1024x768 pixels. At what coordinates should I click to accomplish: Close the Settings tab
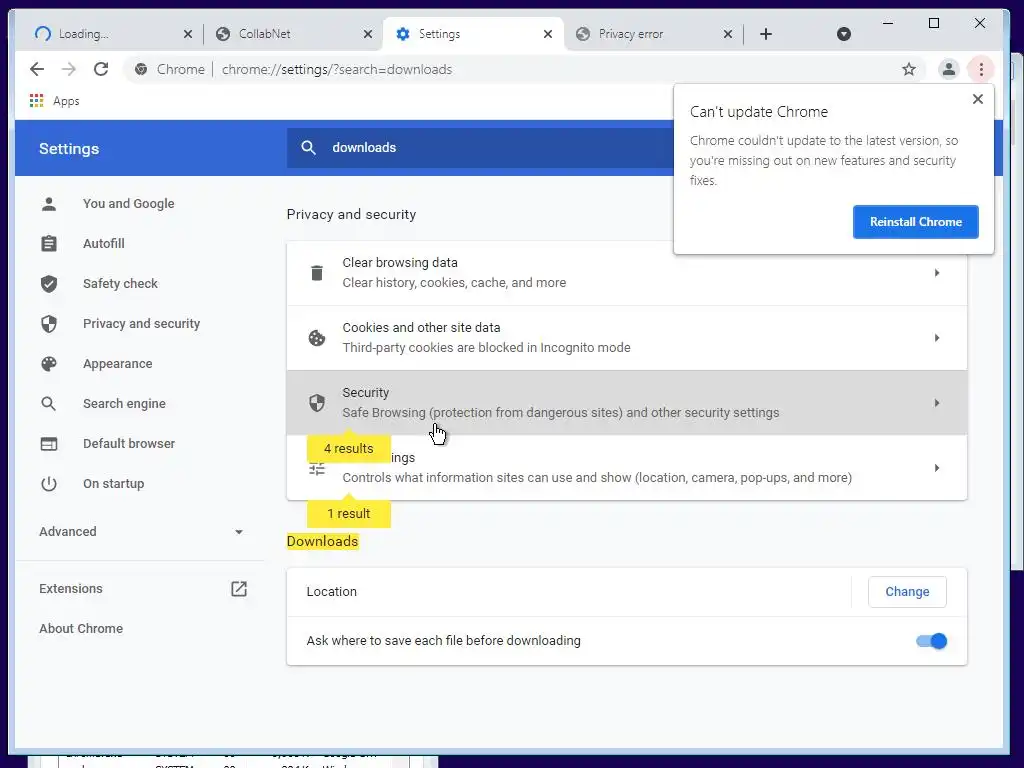548,34
